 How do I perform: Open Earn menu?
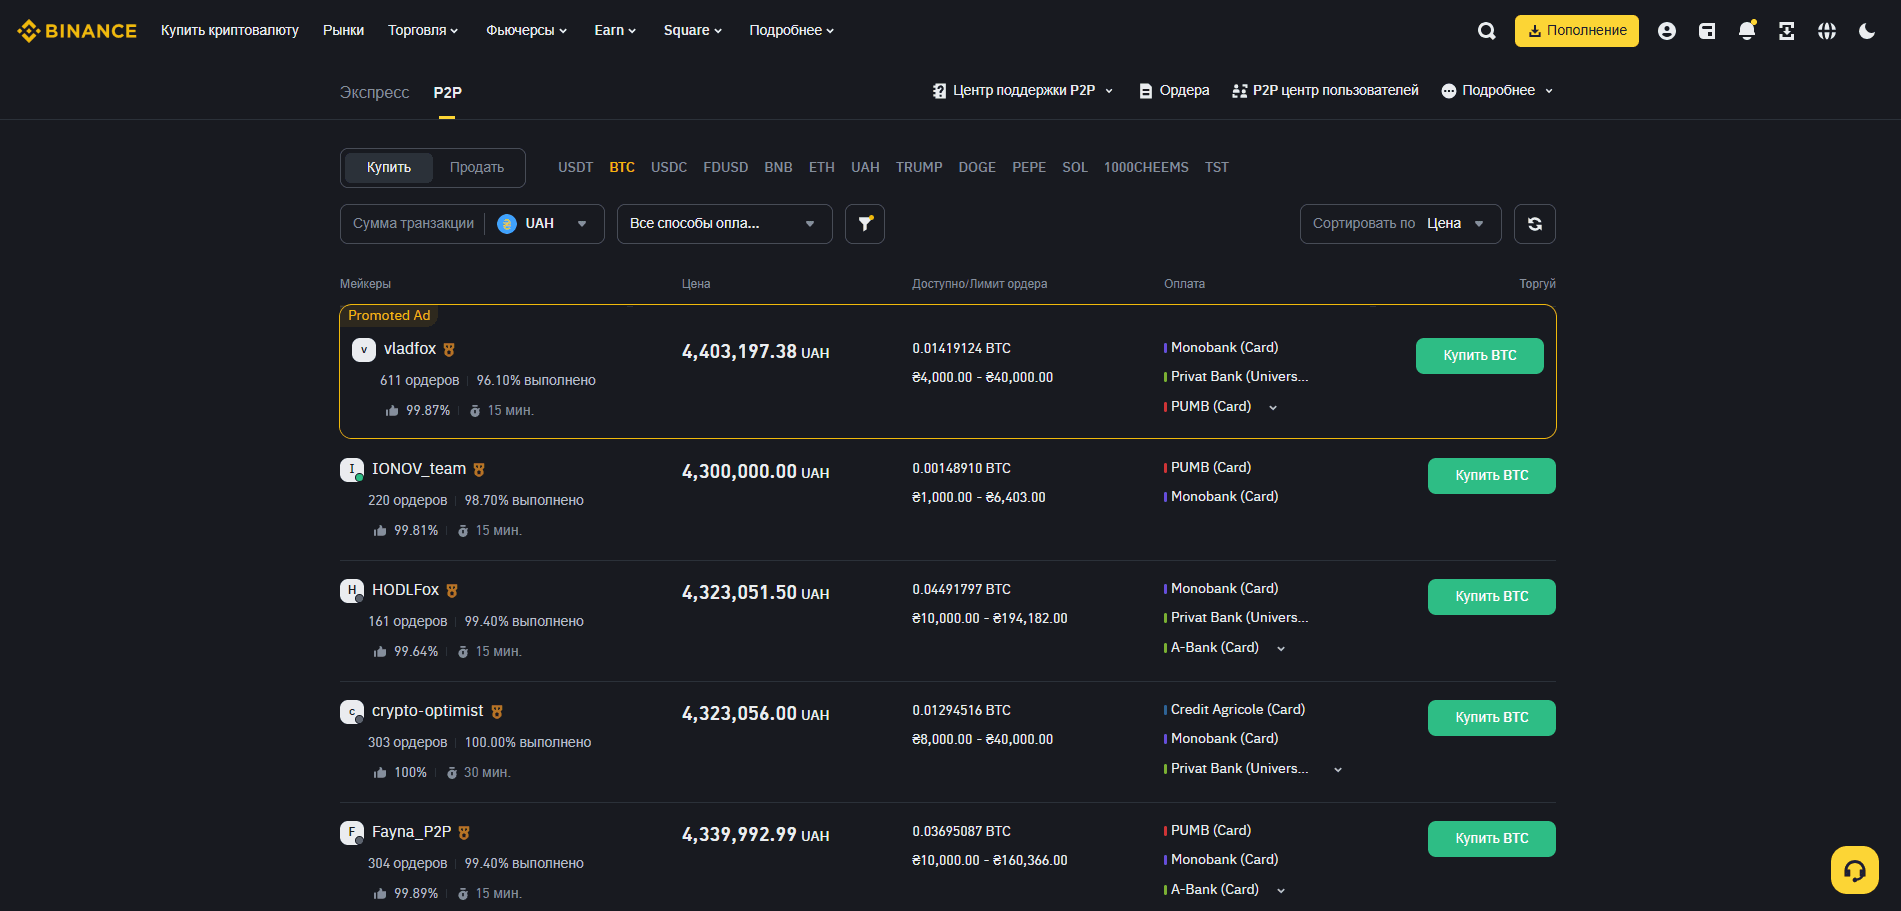click(615, 31)
